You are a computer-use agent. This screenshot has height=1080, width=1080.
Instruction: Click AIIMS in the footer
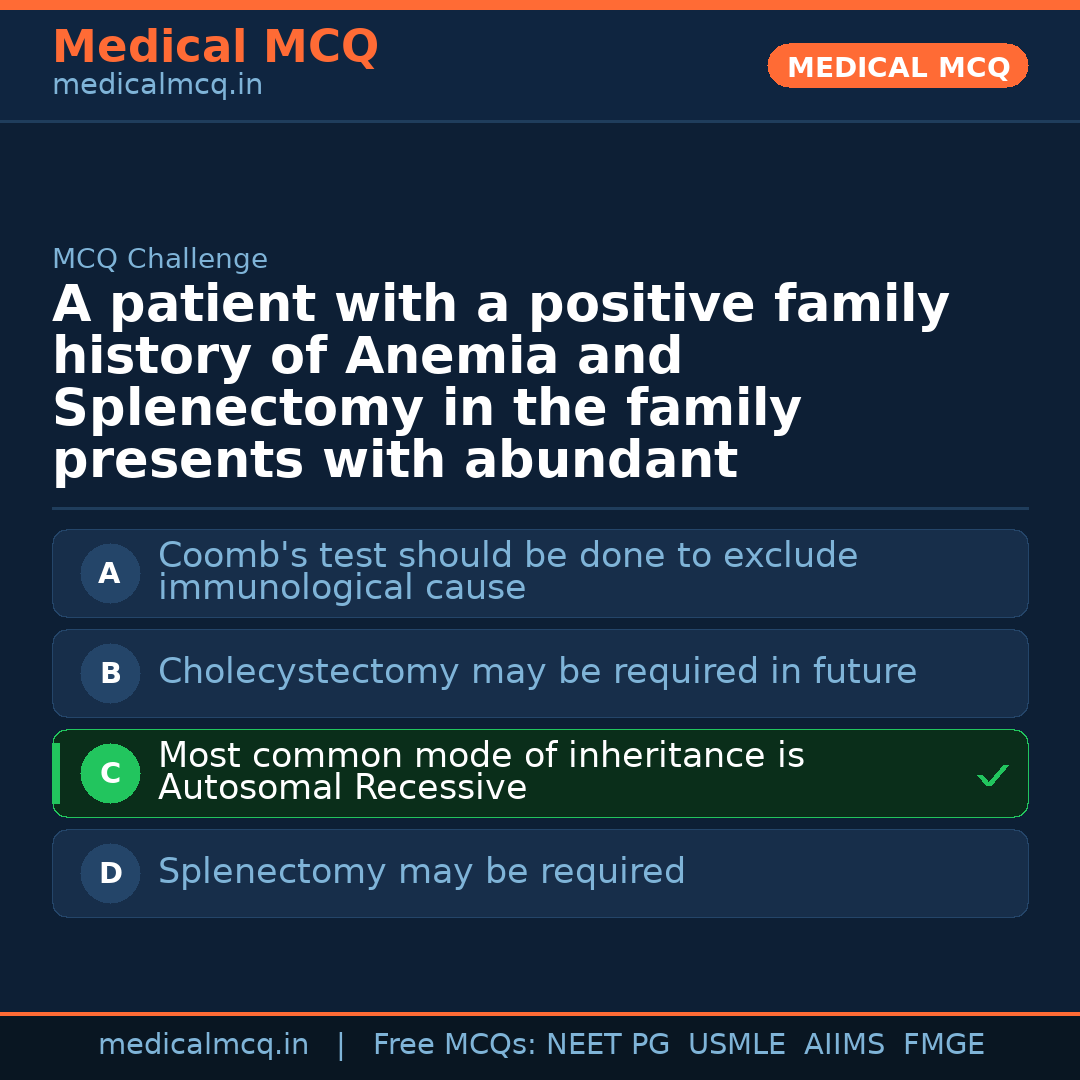pyautogui.click(x=844, y=1045)
